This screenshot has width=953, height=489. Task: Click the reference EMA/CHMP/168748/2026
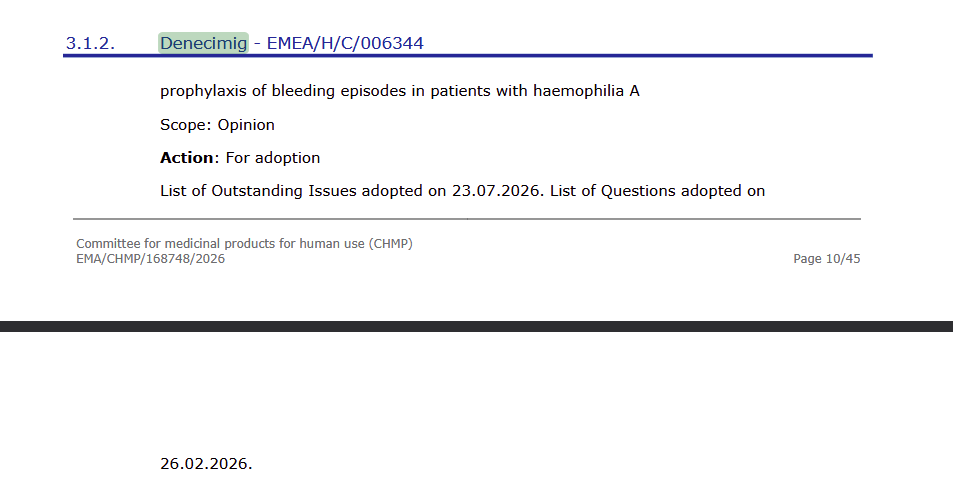151,259
